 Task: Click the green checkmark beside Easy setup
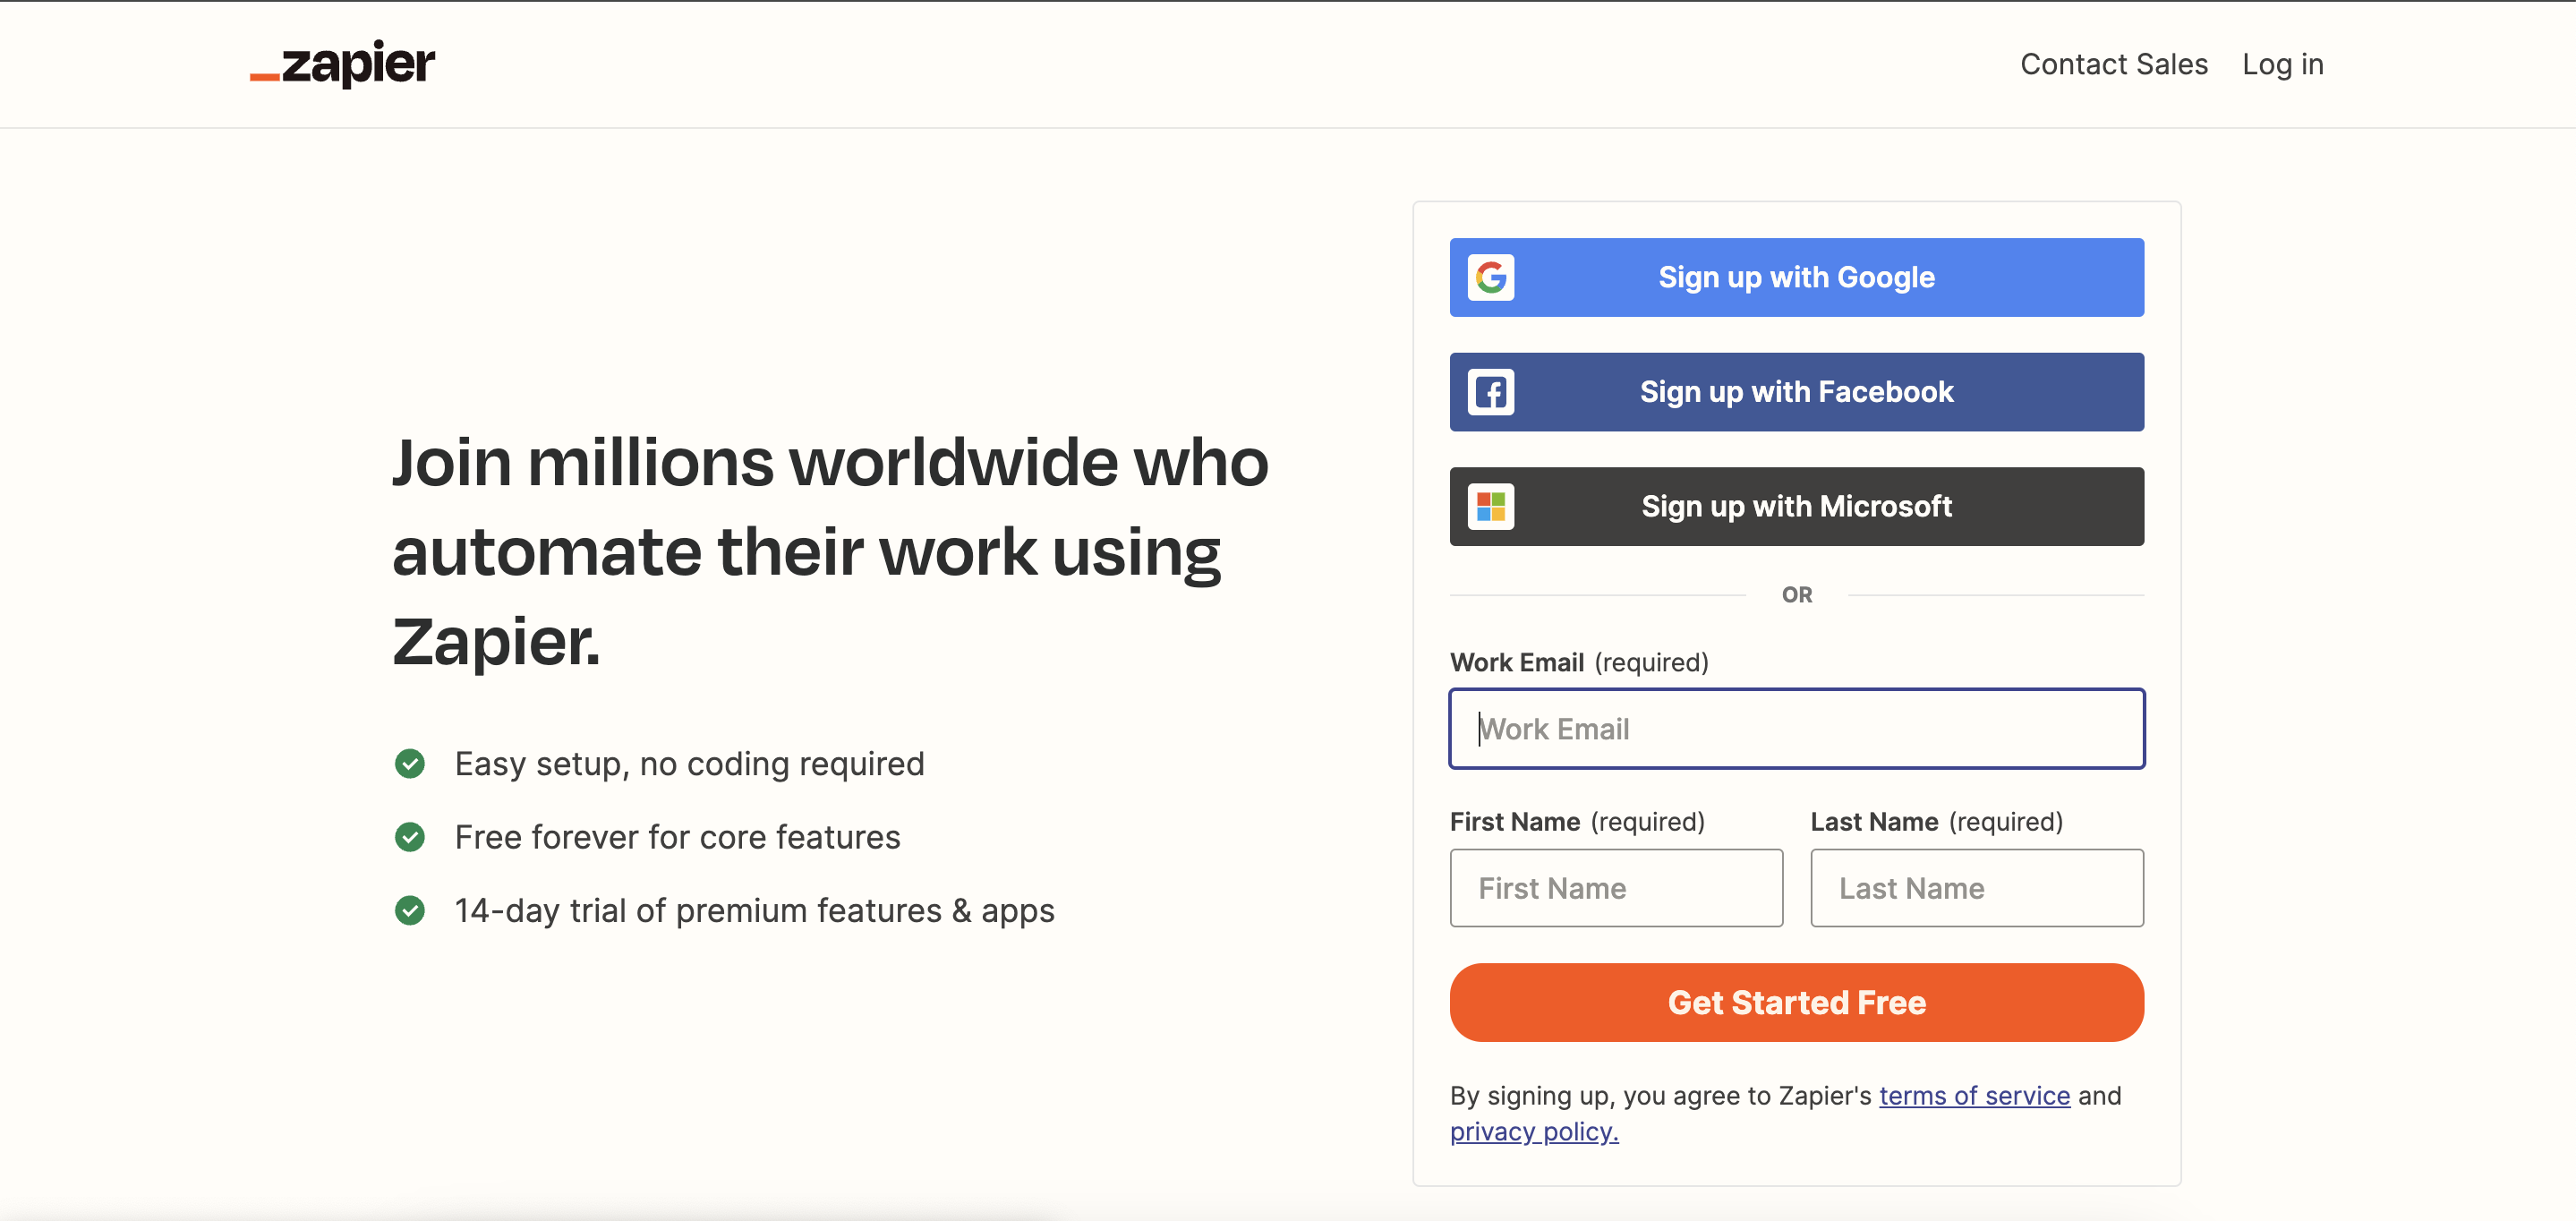[x=410, y=764]
